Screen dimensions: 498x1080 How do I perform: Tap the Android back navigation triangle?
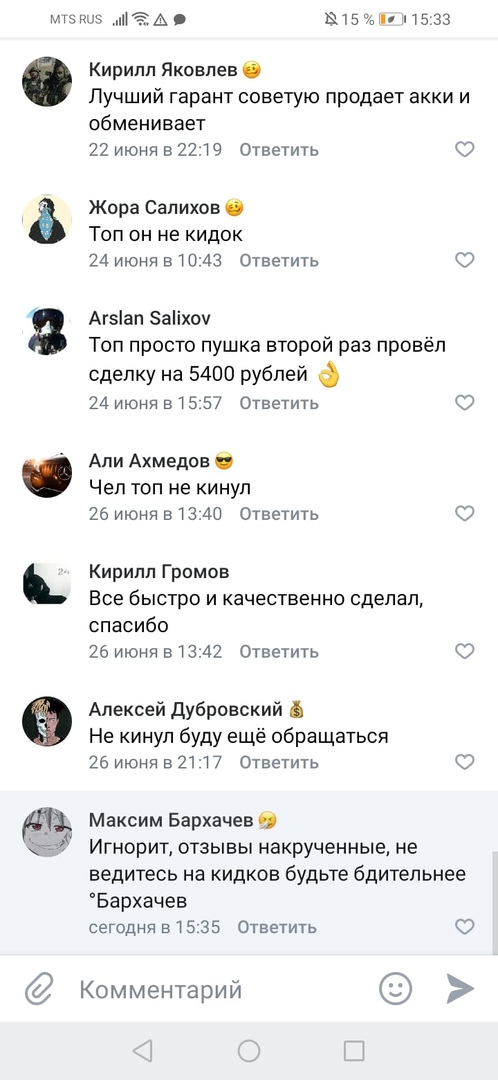(143, 1050)
